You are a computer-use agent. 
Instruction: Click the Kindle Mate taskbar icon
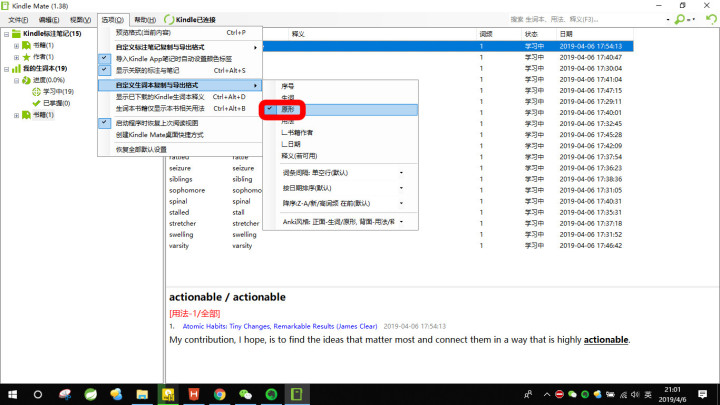(x=297, y=394)
